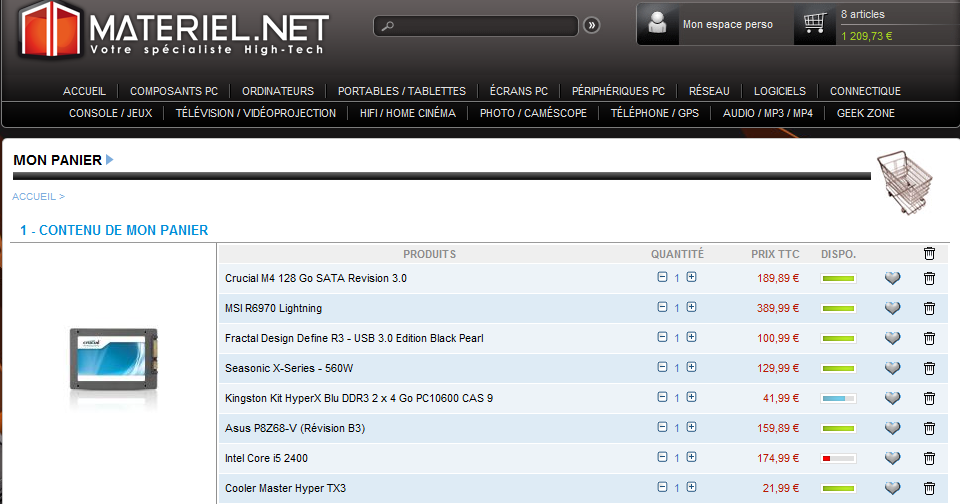
Task: Click the search go arrow button
Action: [591, 25]
